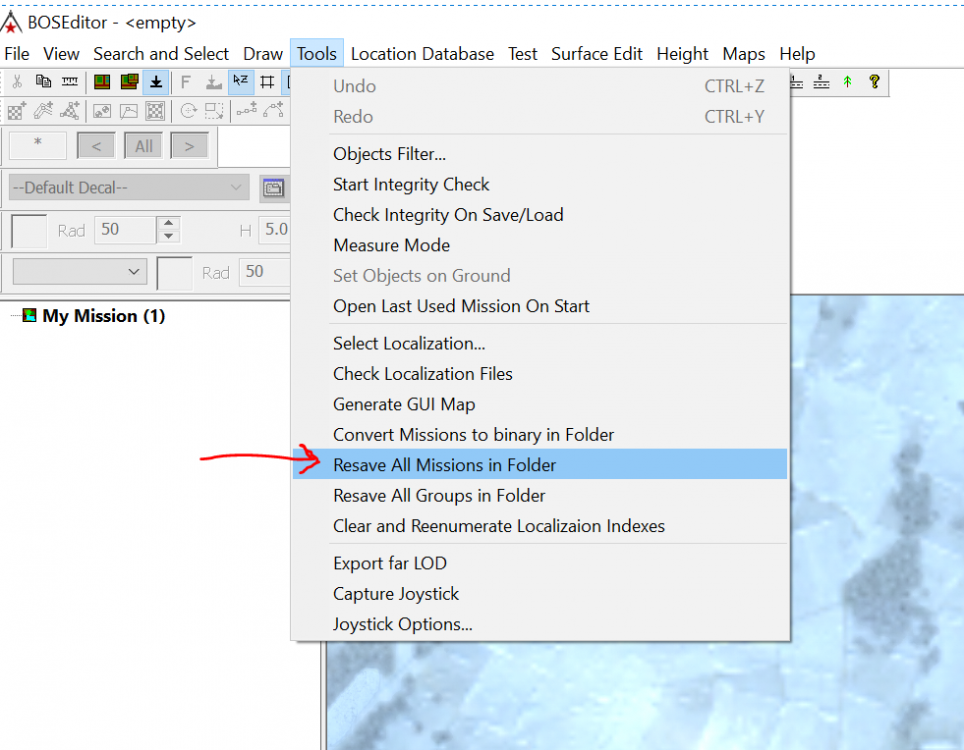Click the copy icon in the toolbar

43,82
